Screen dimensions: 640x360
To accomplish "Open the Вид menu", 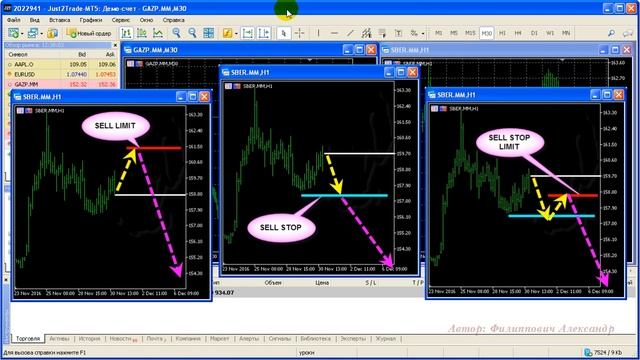I will pos(35,20).
